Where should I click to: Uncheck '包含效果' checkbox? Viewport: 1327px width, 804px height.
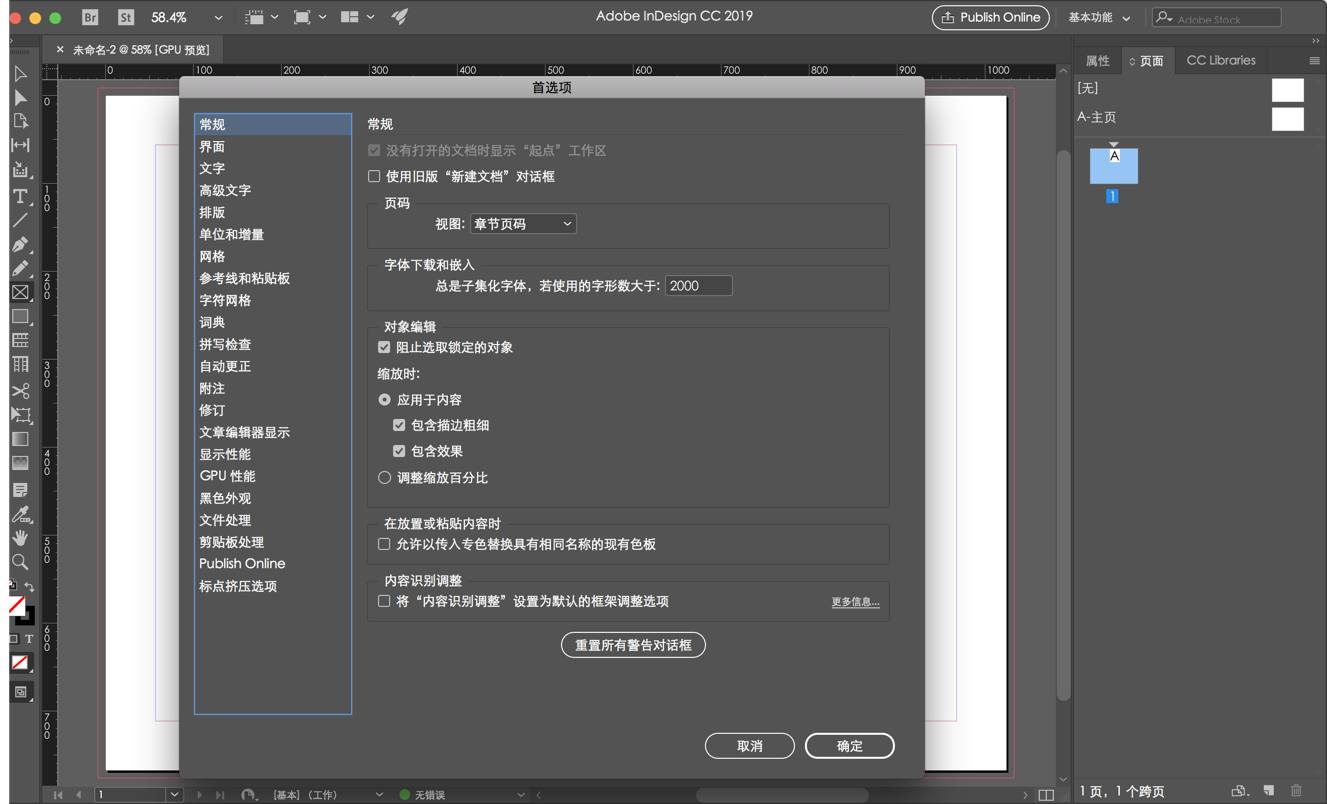[399, 452]
